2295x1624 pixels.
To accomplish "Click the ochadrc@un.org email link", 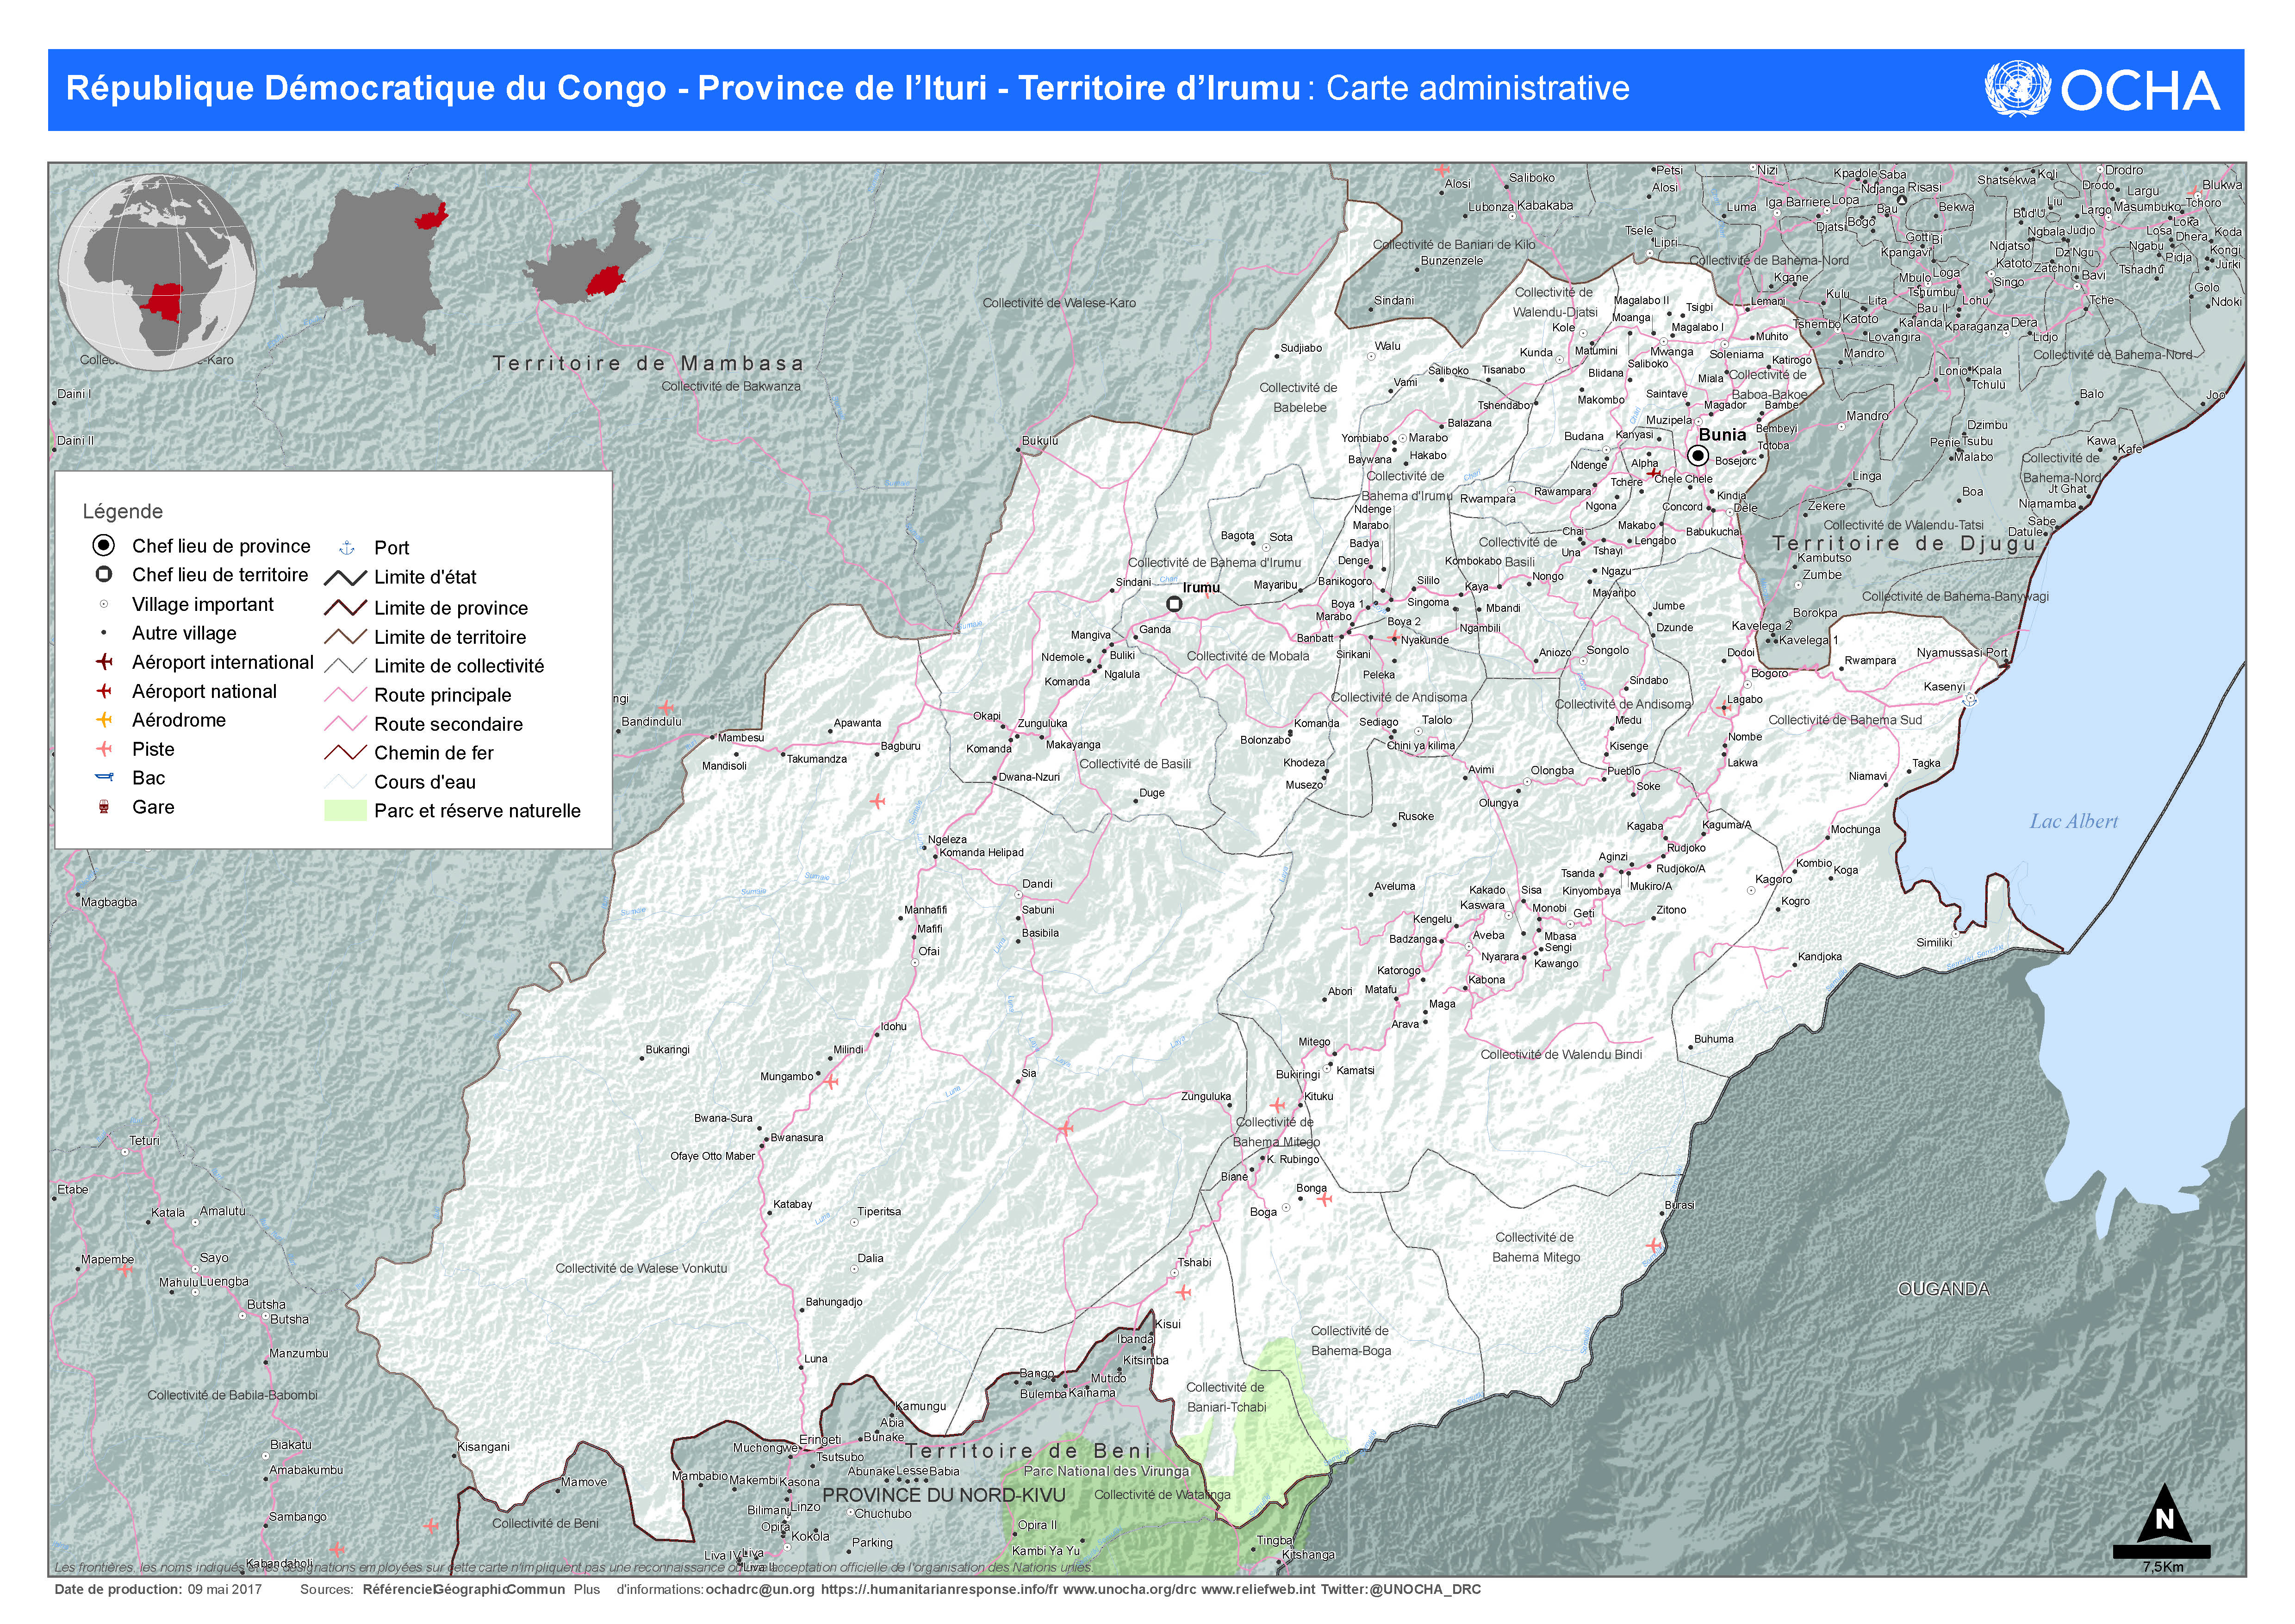I will click(760, 1589).
